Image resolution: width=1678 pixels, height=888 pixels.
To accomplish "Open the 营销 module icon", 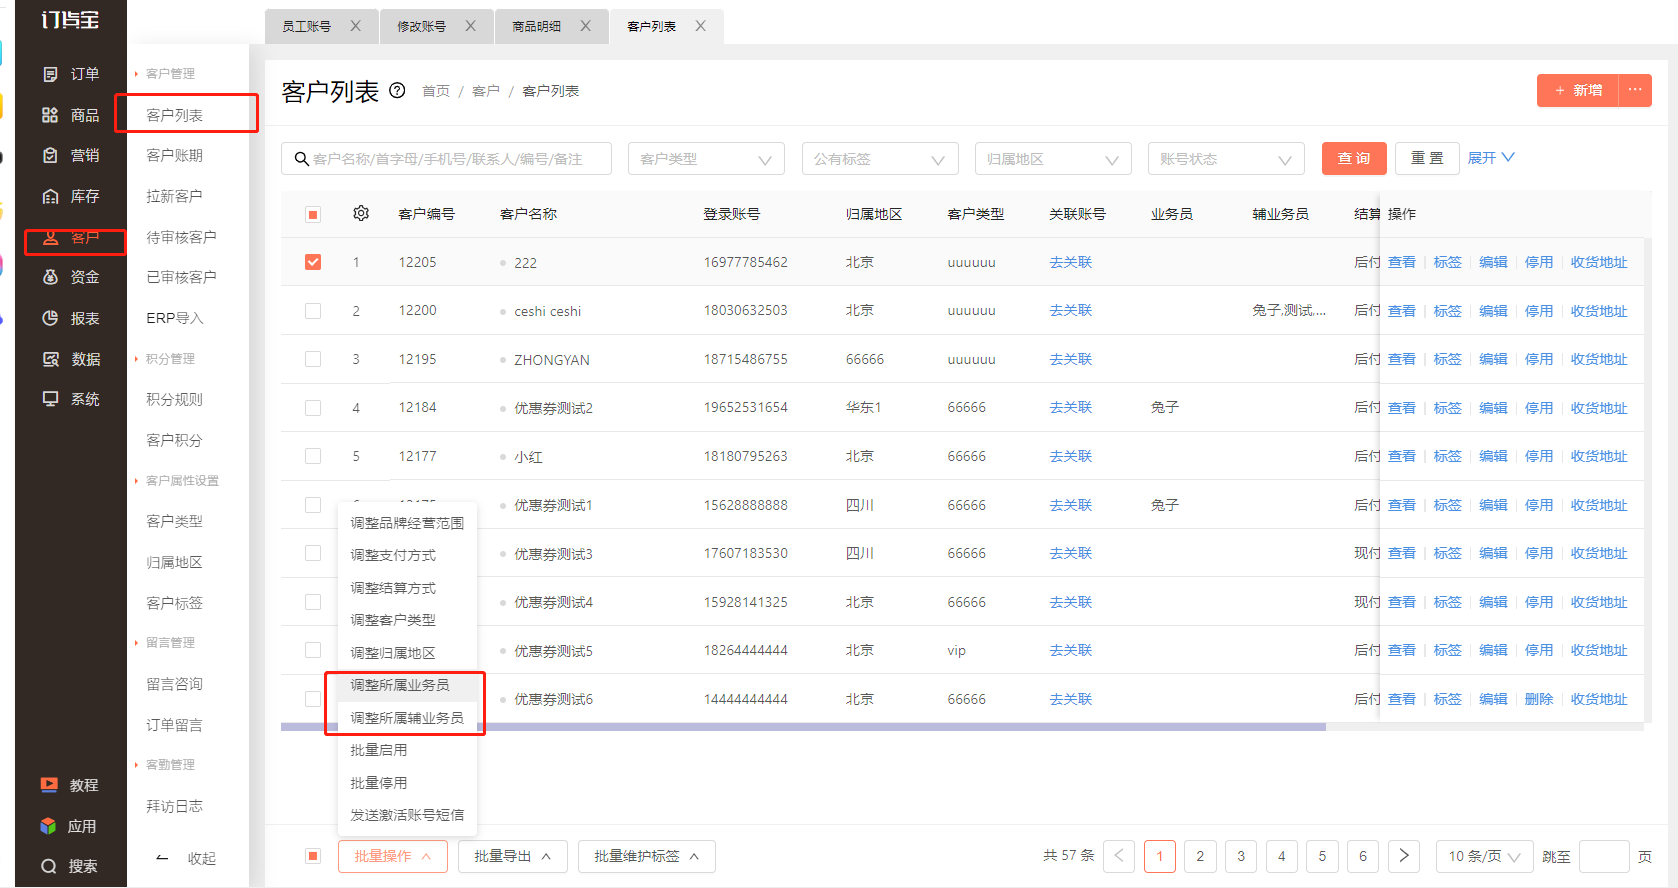I will (x=50, y=155).
